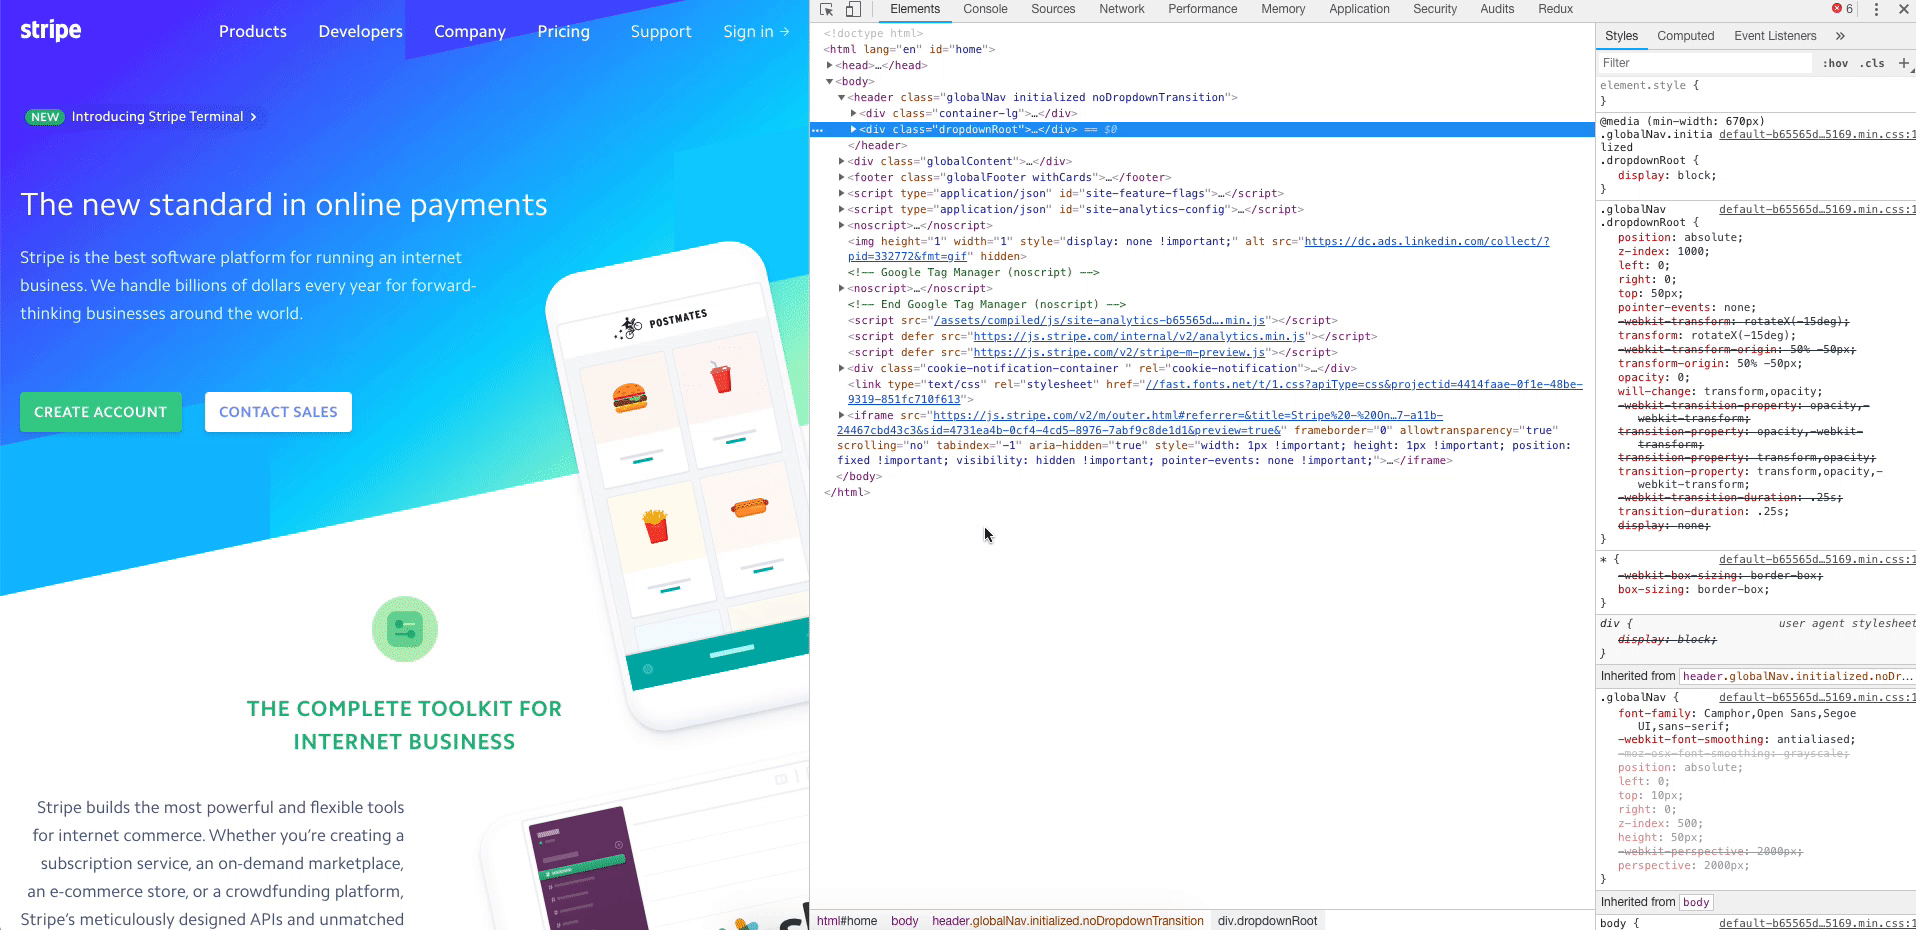
Task: Select the Styles pane tab
Action: click(1621, 36)
